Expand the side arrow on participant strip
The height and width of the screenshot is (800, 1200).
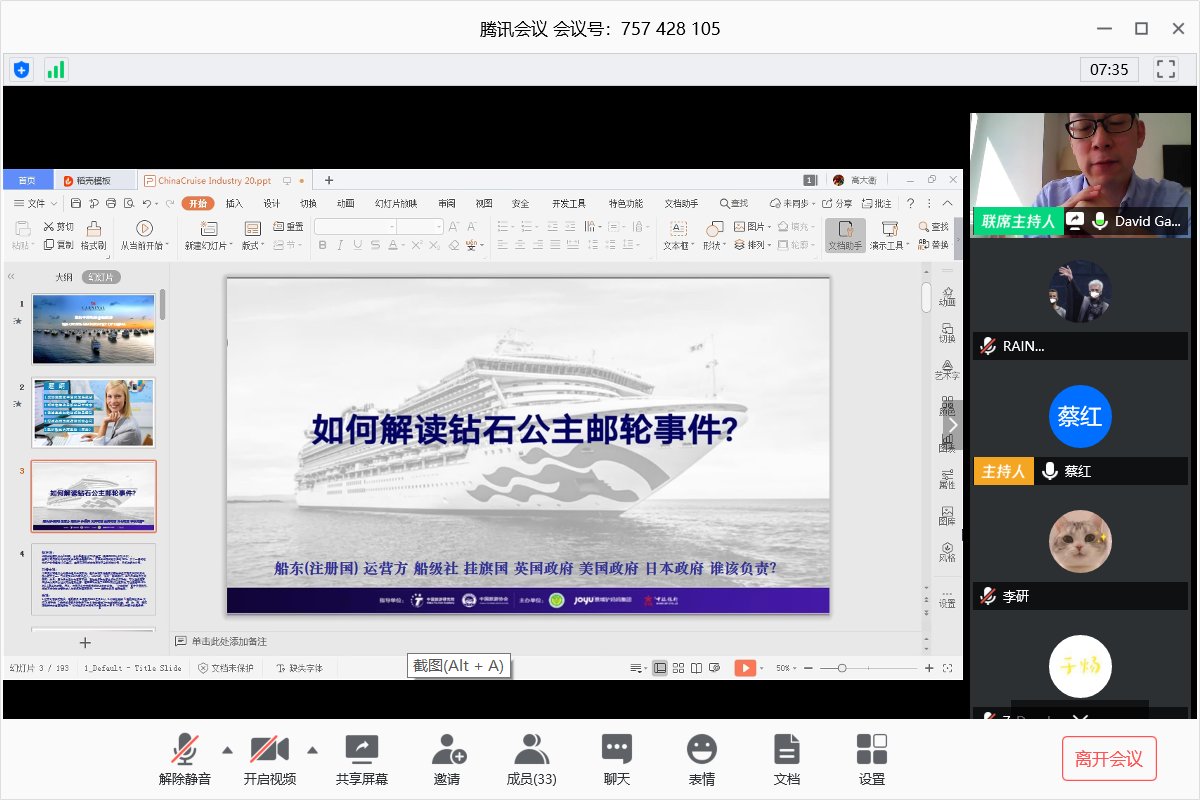point(953,425)
